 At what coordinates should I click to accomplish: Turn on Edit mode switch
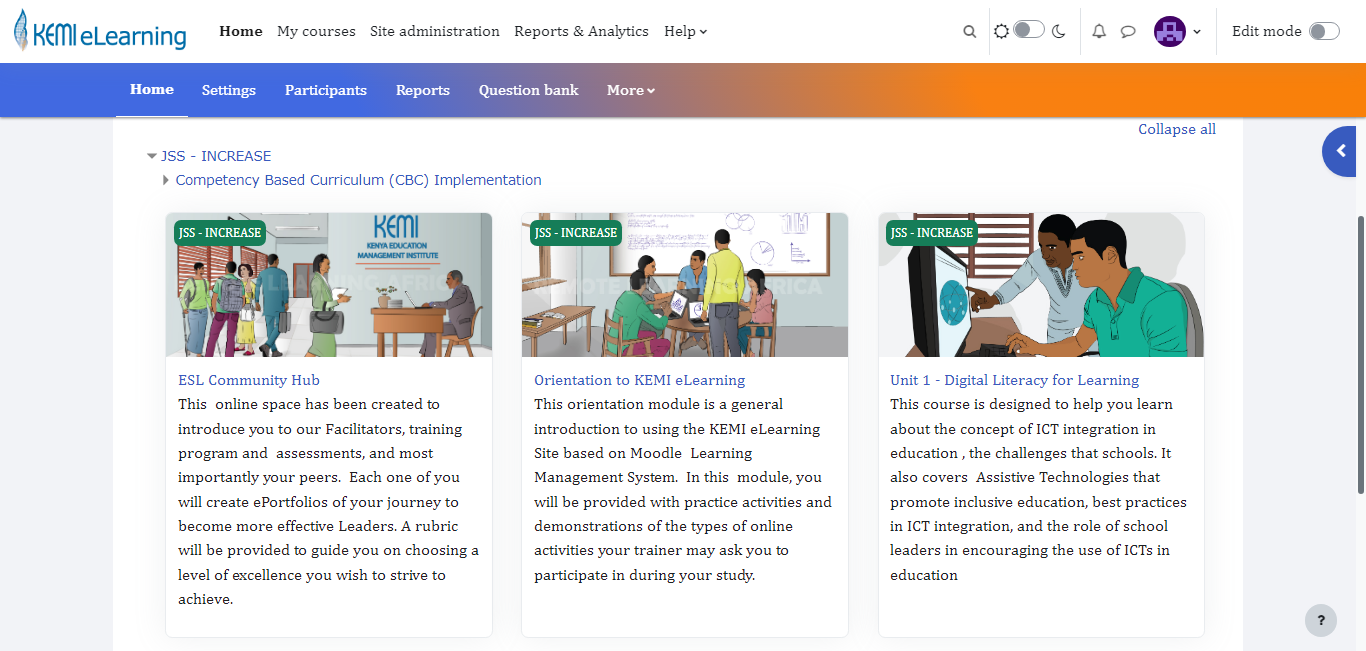[1324, 32]
